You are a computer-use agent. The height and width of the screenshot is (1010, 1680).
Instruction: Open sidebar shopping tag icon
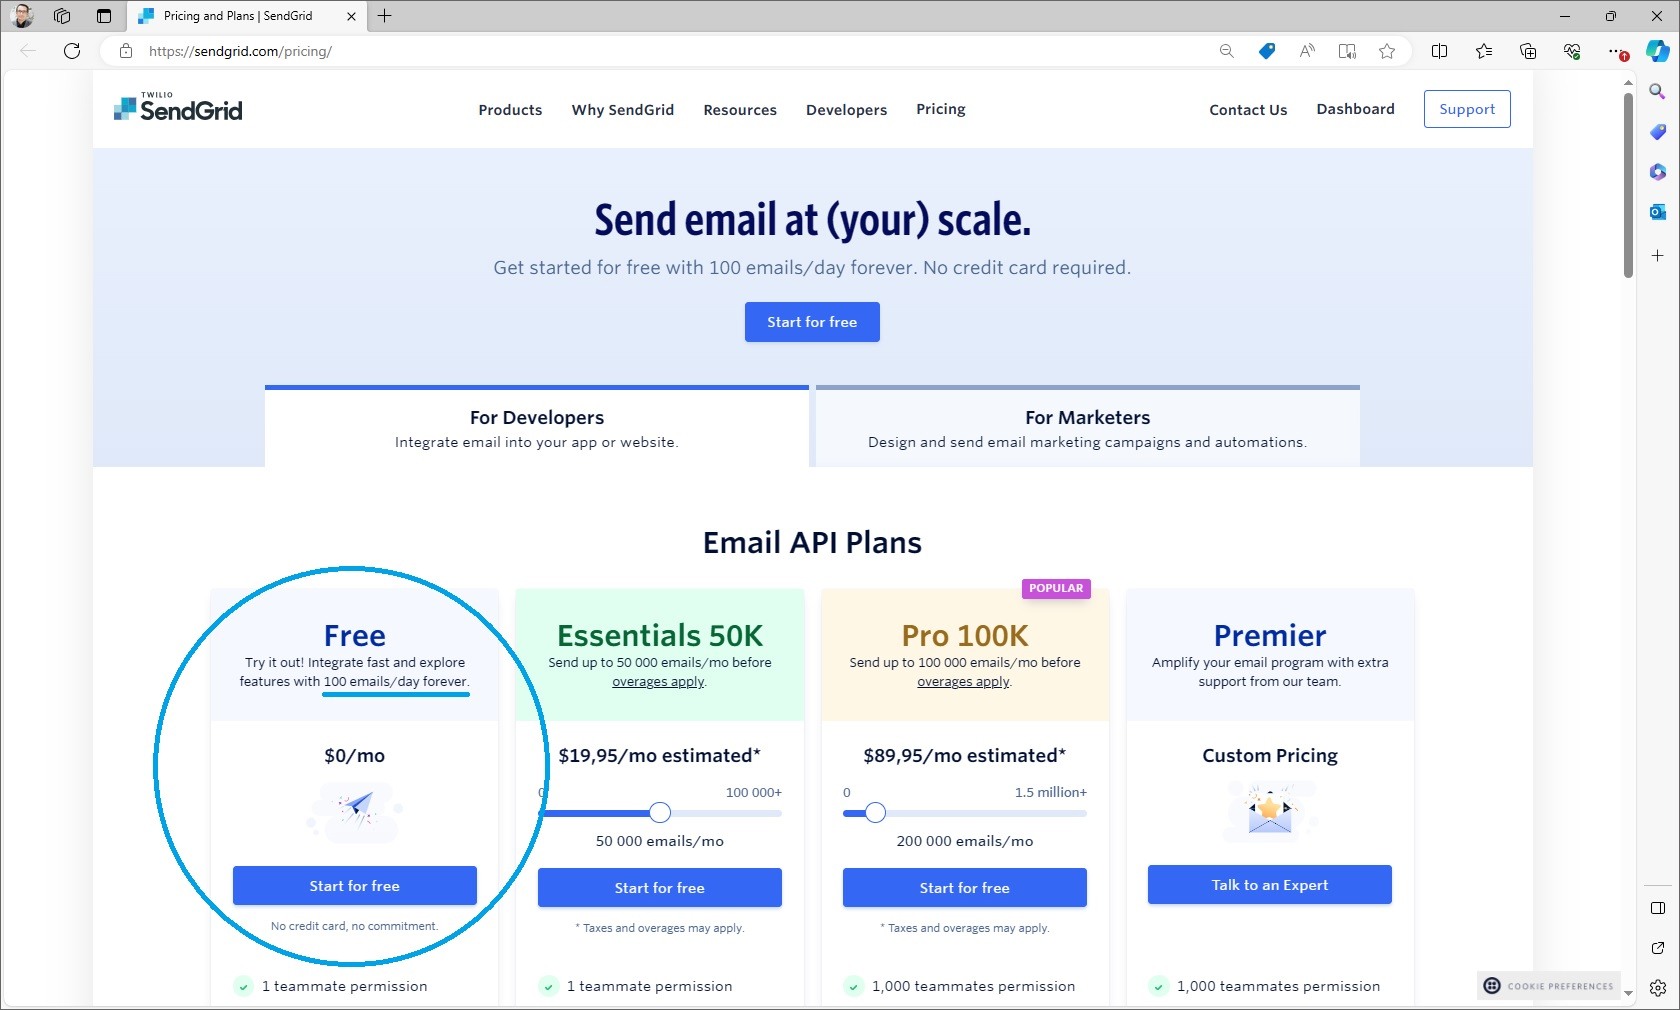coord(1657,131)
